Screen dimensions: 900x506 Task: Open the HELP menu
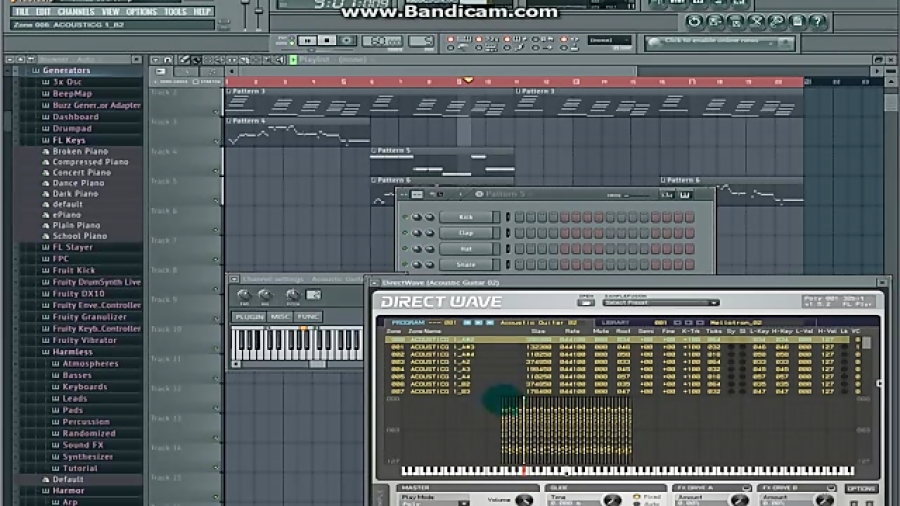(x=201, y=11)
